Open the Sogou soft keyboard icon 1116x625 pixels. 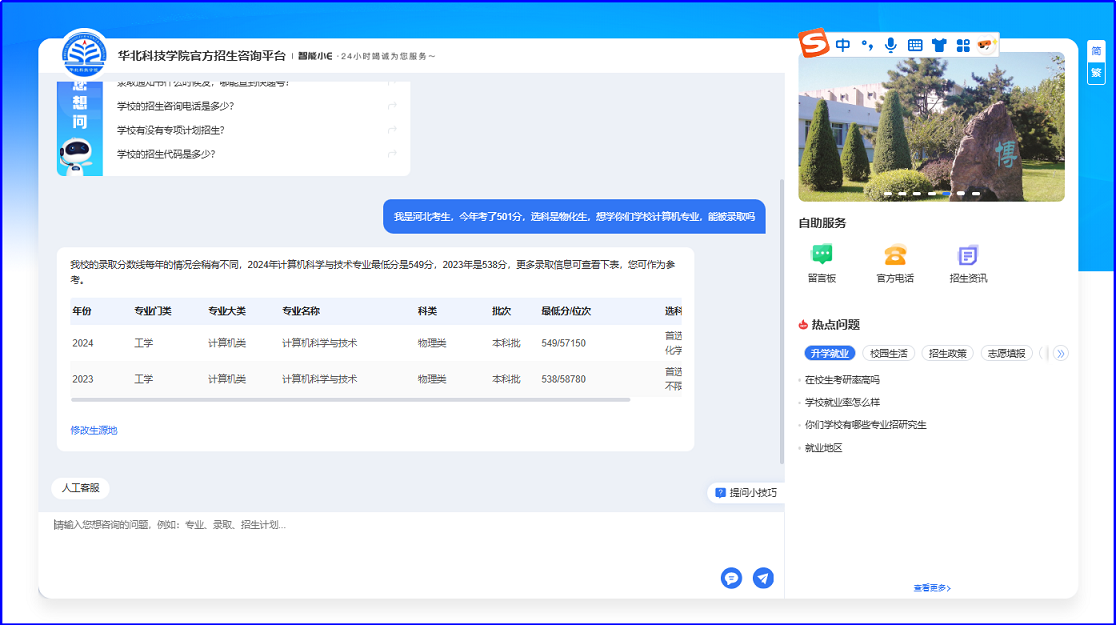[x=915, y=45]
